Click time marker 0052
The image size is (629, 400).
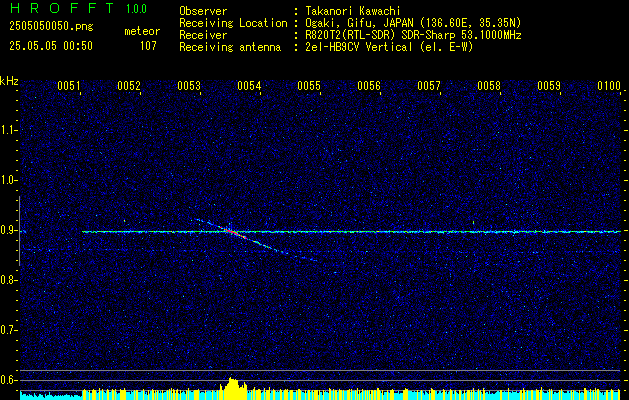[x=129, y=86]
